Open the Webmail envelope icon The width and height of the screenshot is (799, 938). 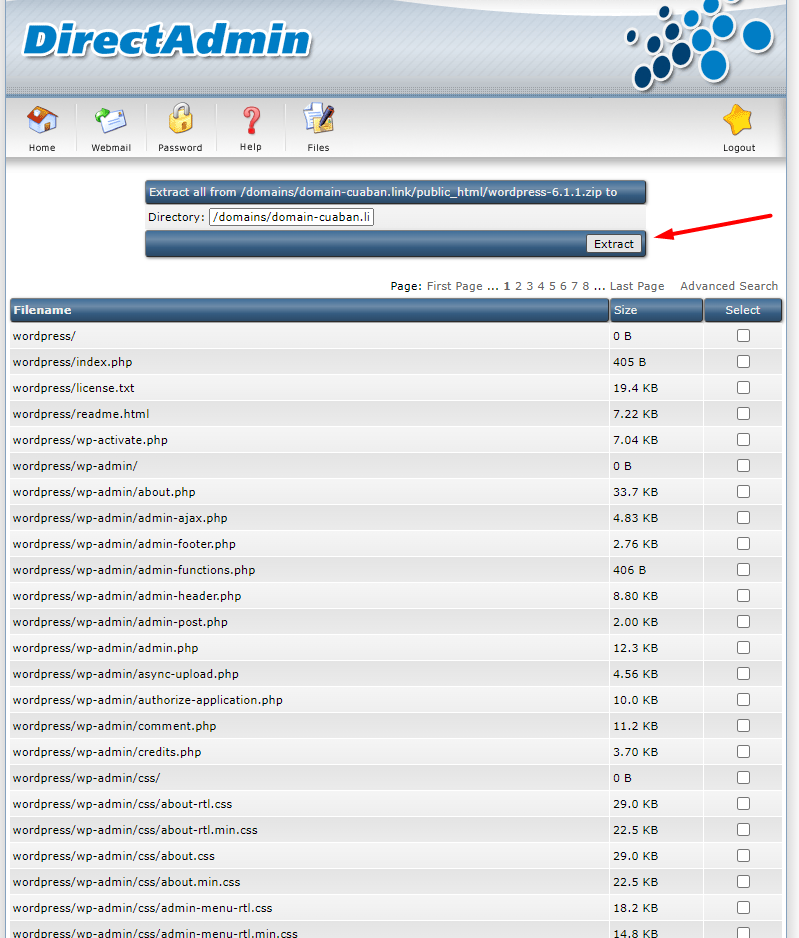[x=111, y=120]
